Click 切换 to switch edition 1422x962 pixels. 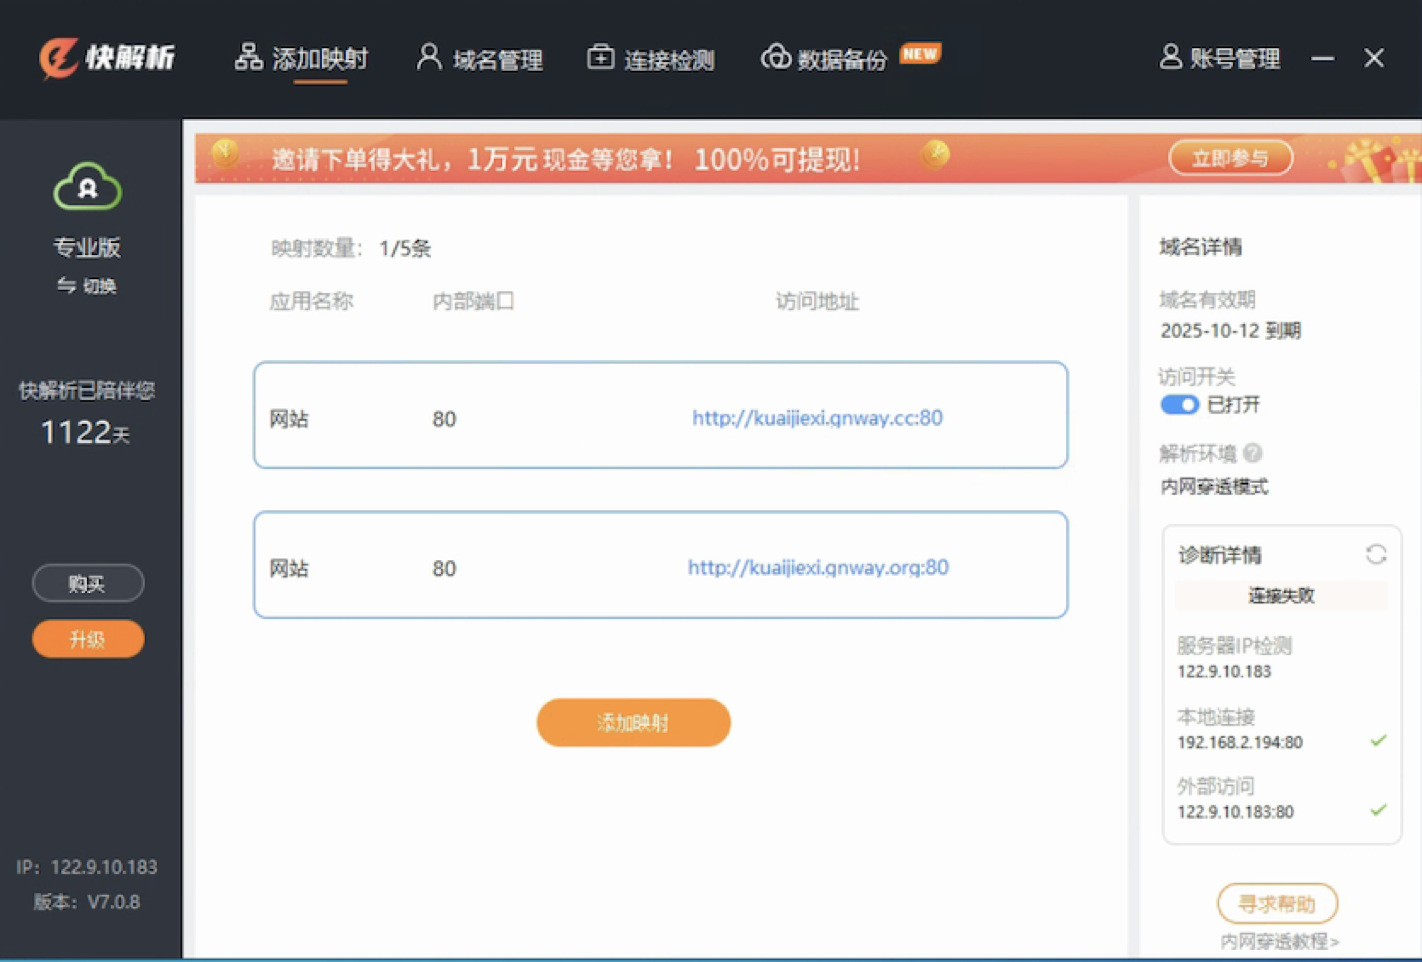[87, 286]
